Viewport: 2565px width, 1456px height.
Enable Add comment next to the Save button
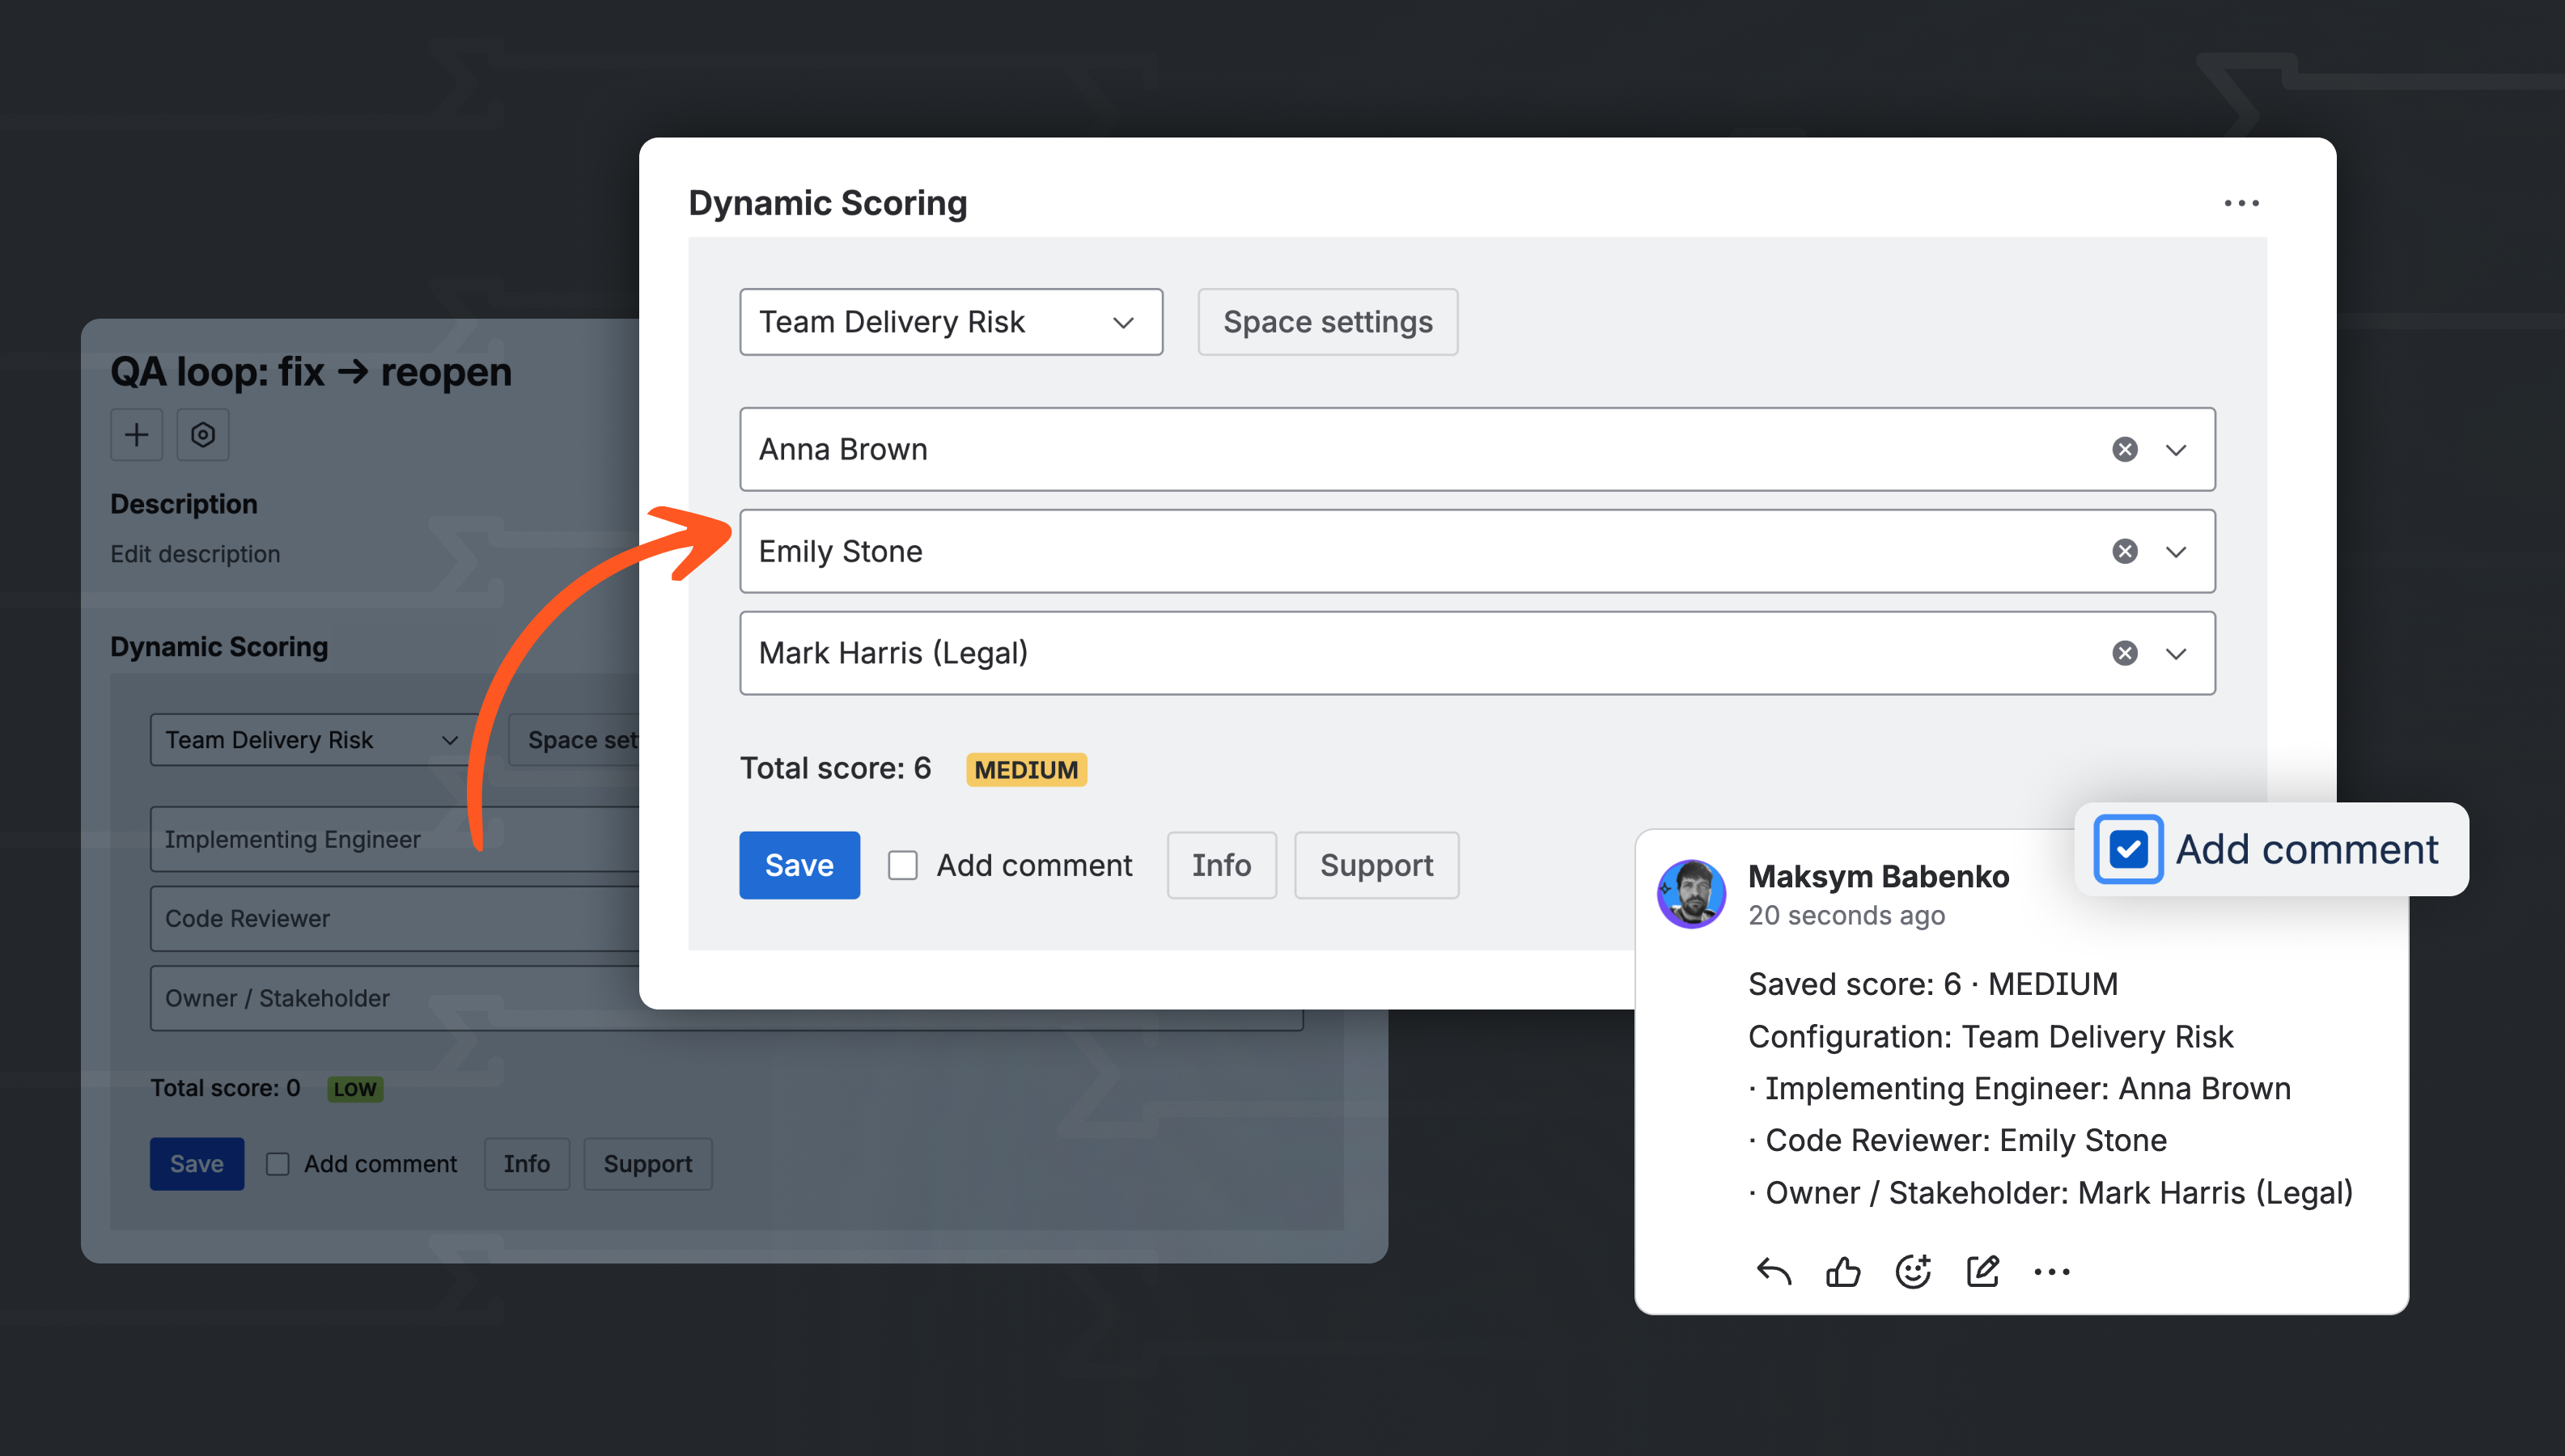point(903,864)
